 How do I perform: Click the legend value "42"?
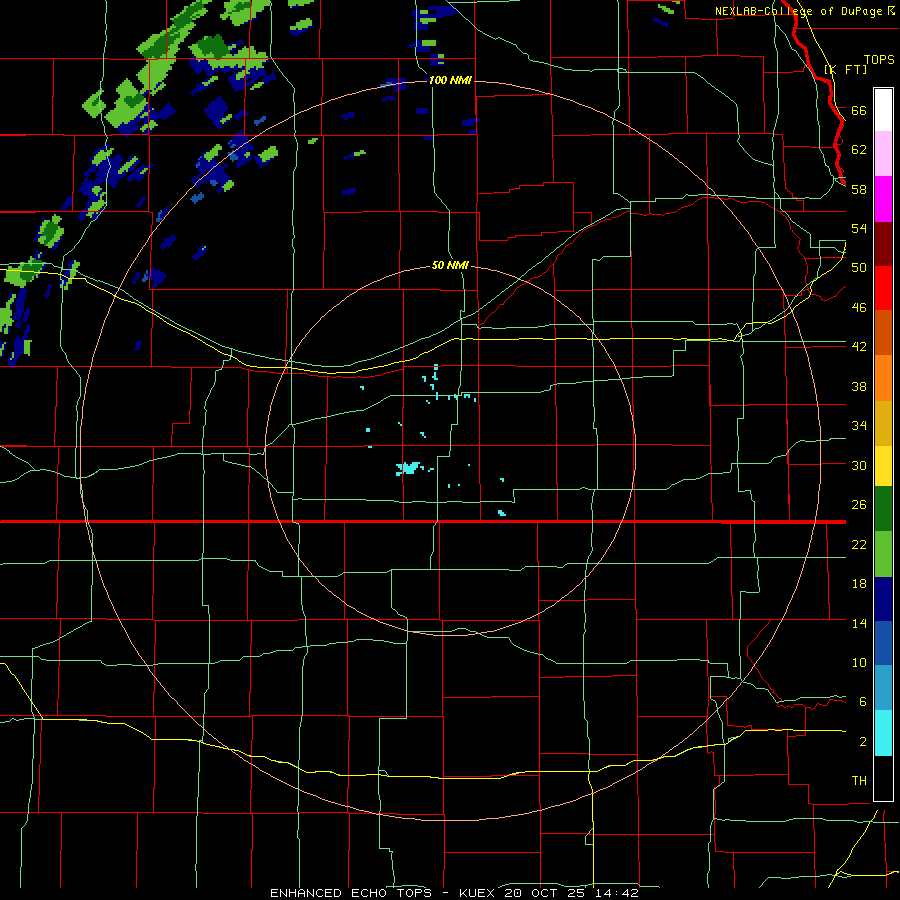859,347
